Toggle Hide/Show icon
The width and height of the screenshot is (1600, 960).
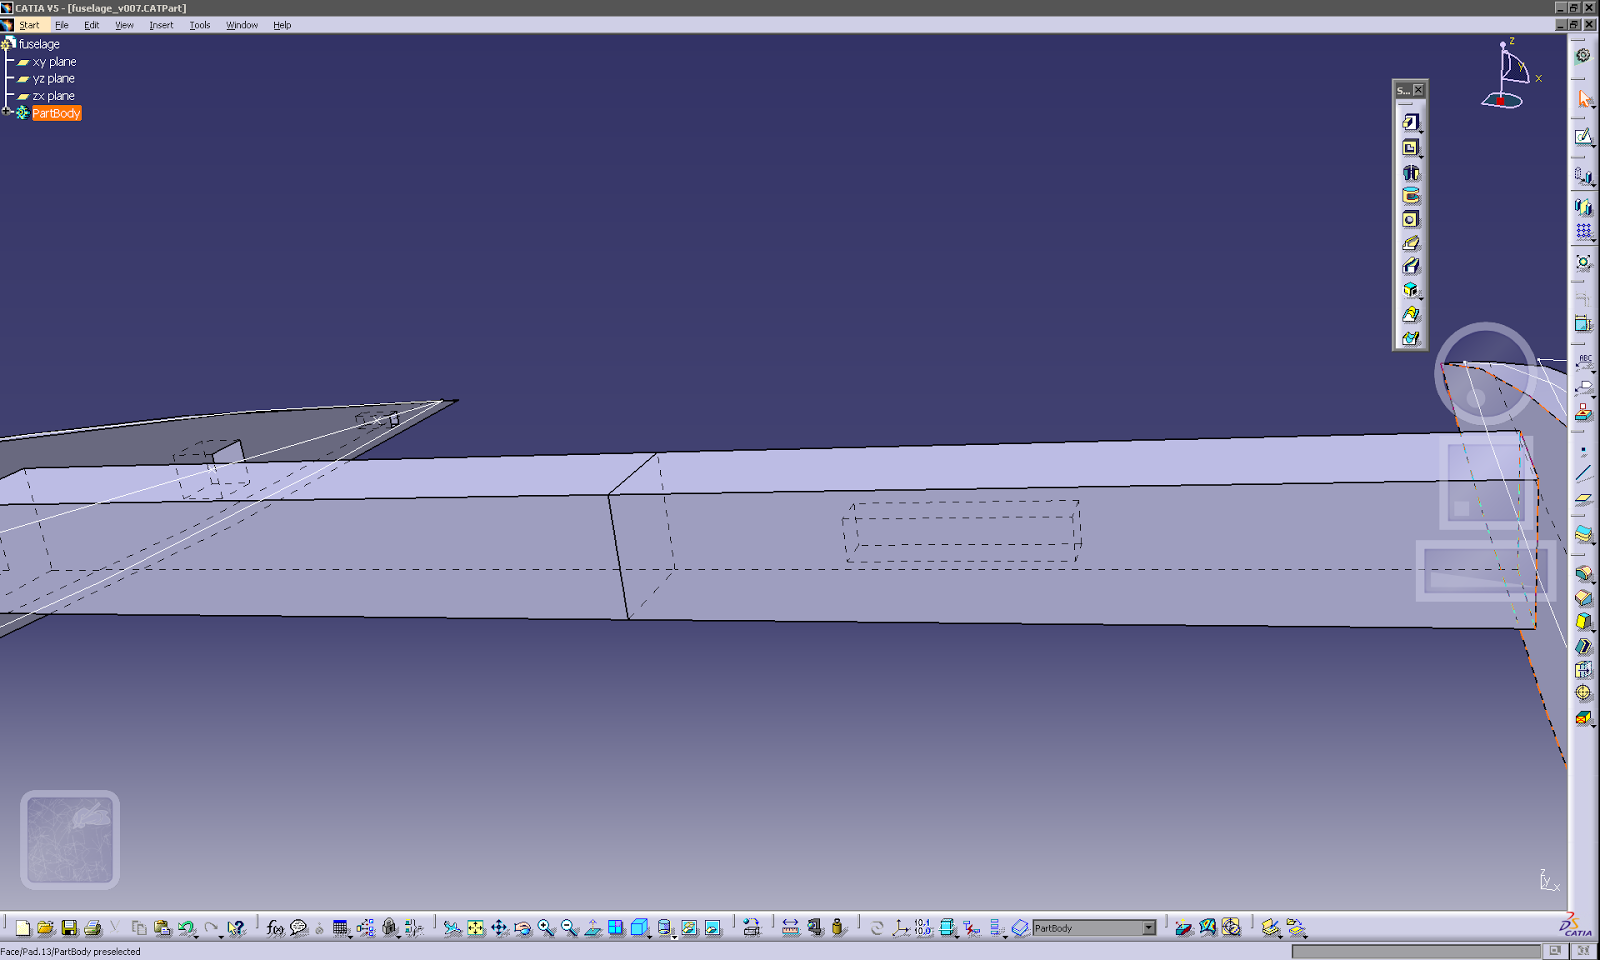click(x=689, y=928)
